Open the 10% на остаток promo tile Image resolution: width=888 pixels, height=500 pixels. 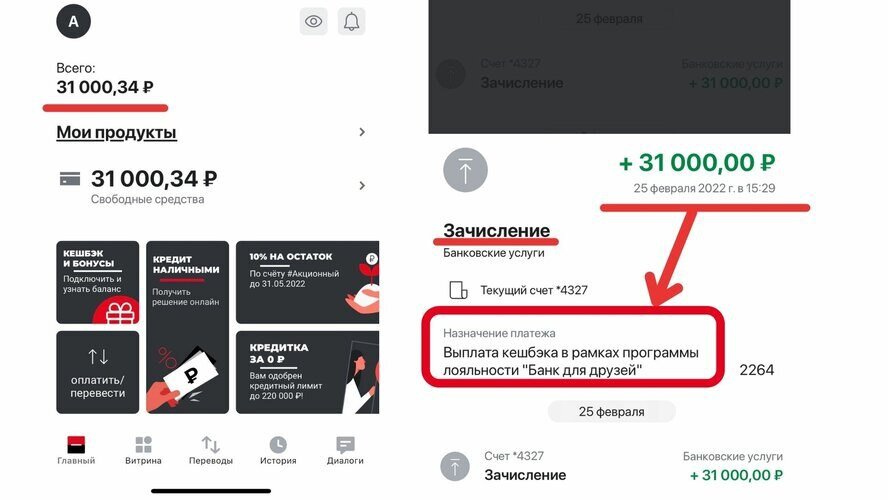click(x=308, y=282)
